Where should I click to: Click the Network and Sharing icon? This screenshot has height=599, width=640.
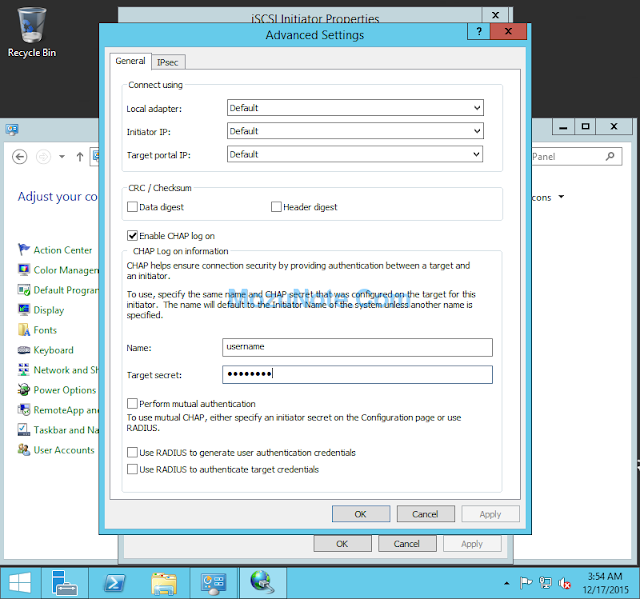click(x=24, y=370)
